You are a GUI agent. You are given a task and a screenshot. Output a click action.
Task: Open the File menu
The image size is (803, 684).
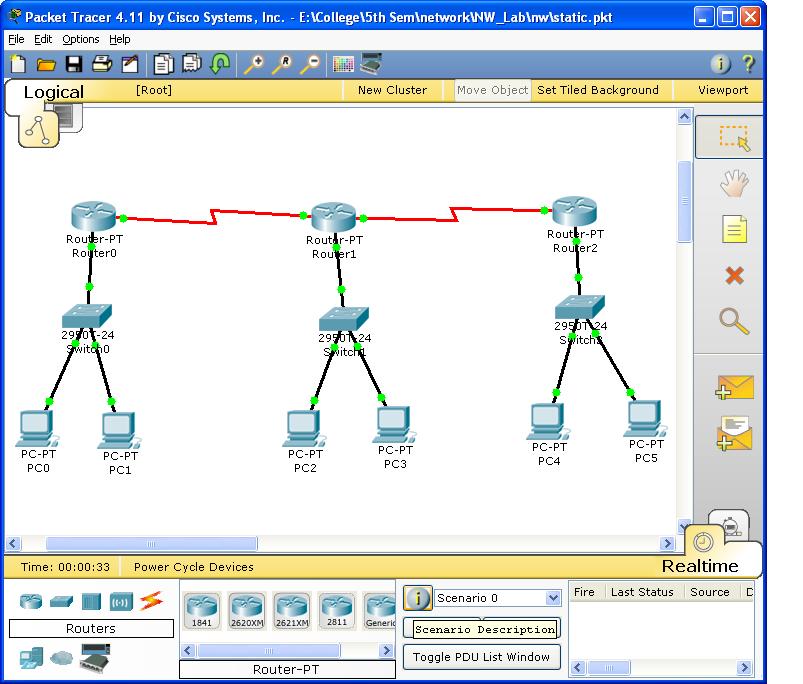pos(16,39)
